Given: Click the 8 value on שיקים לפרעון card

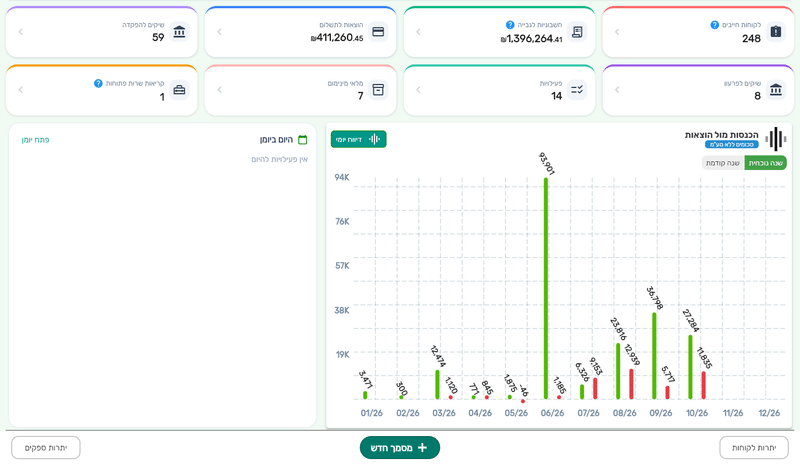Looking at the screenshot, I should click(757, 96).
